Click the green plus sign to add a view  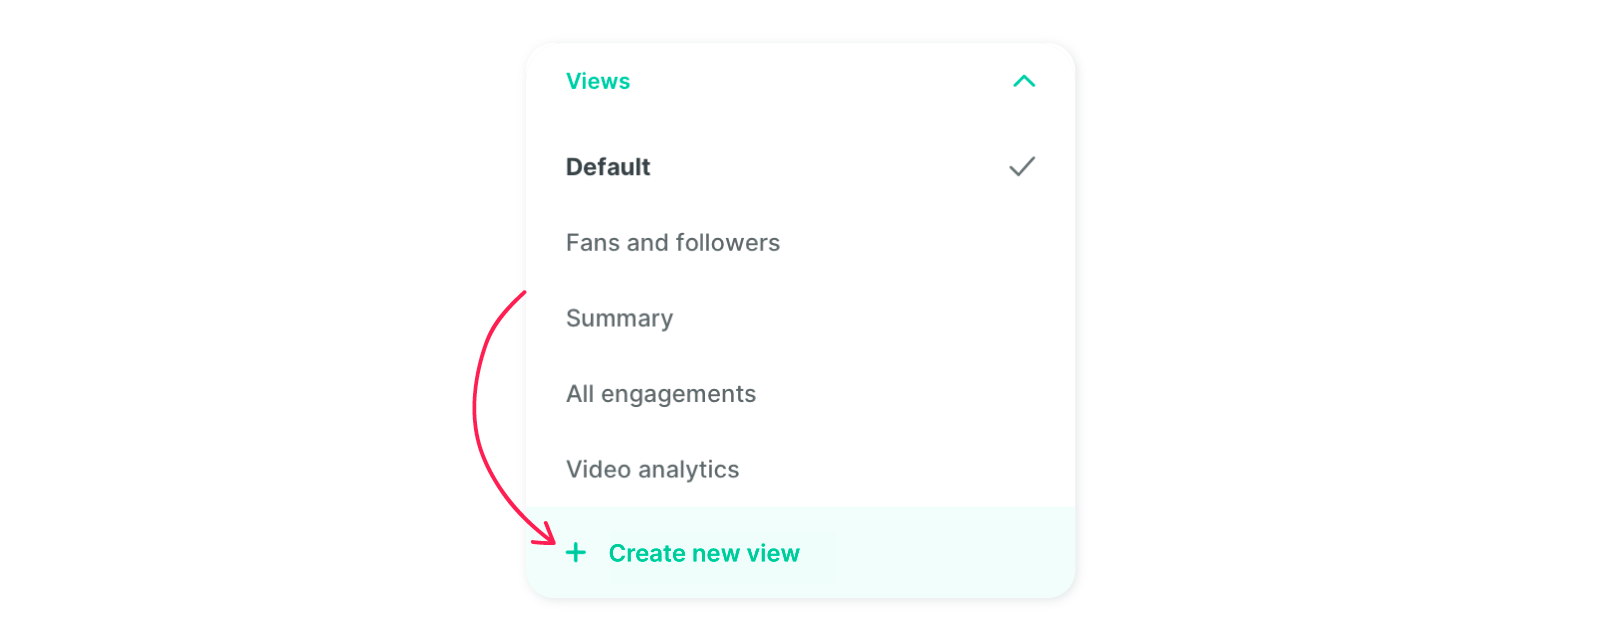(576, 552)
